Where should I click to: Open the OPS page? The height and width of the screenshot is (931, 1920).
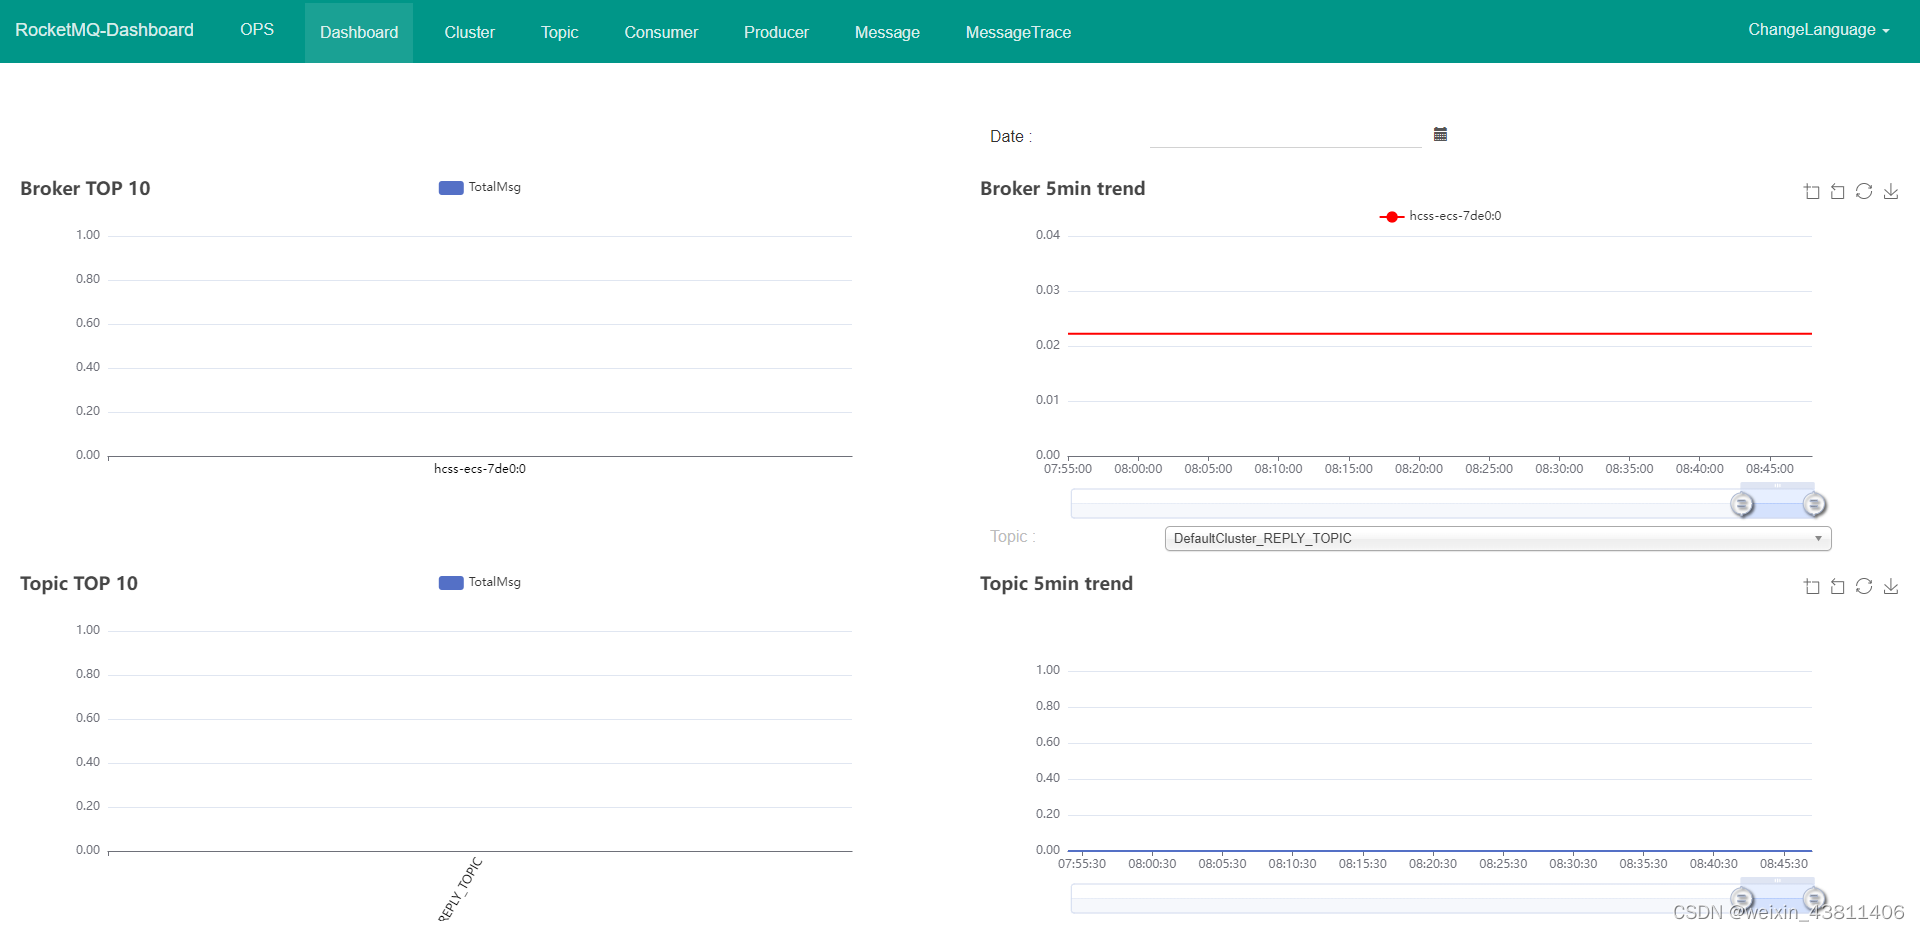click(257, 30)
